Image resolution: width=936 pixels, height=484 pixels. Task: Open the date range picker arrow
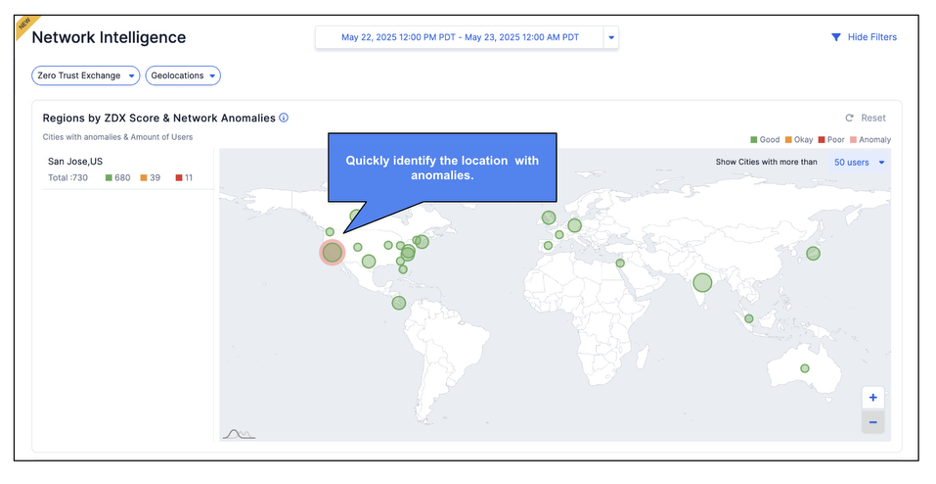pyautogui.click(x=611, y=38)
